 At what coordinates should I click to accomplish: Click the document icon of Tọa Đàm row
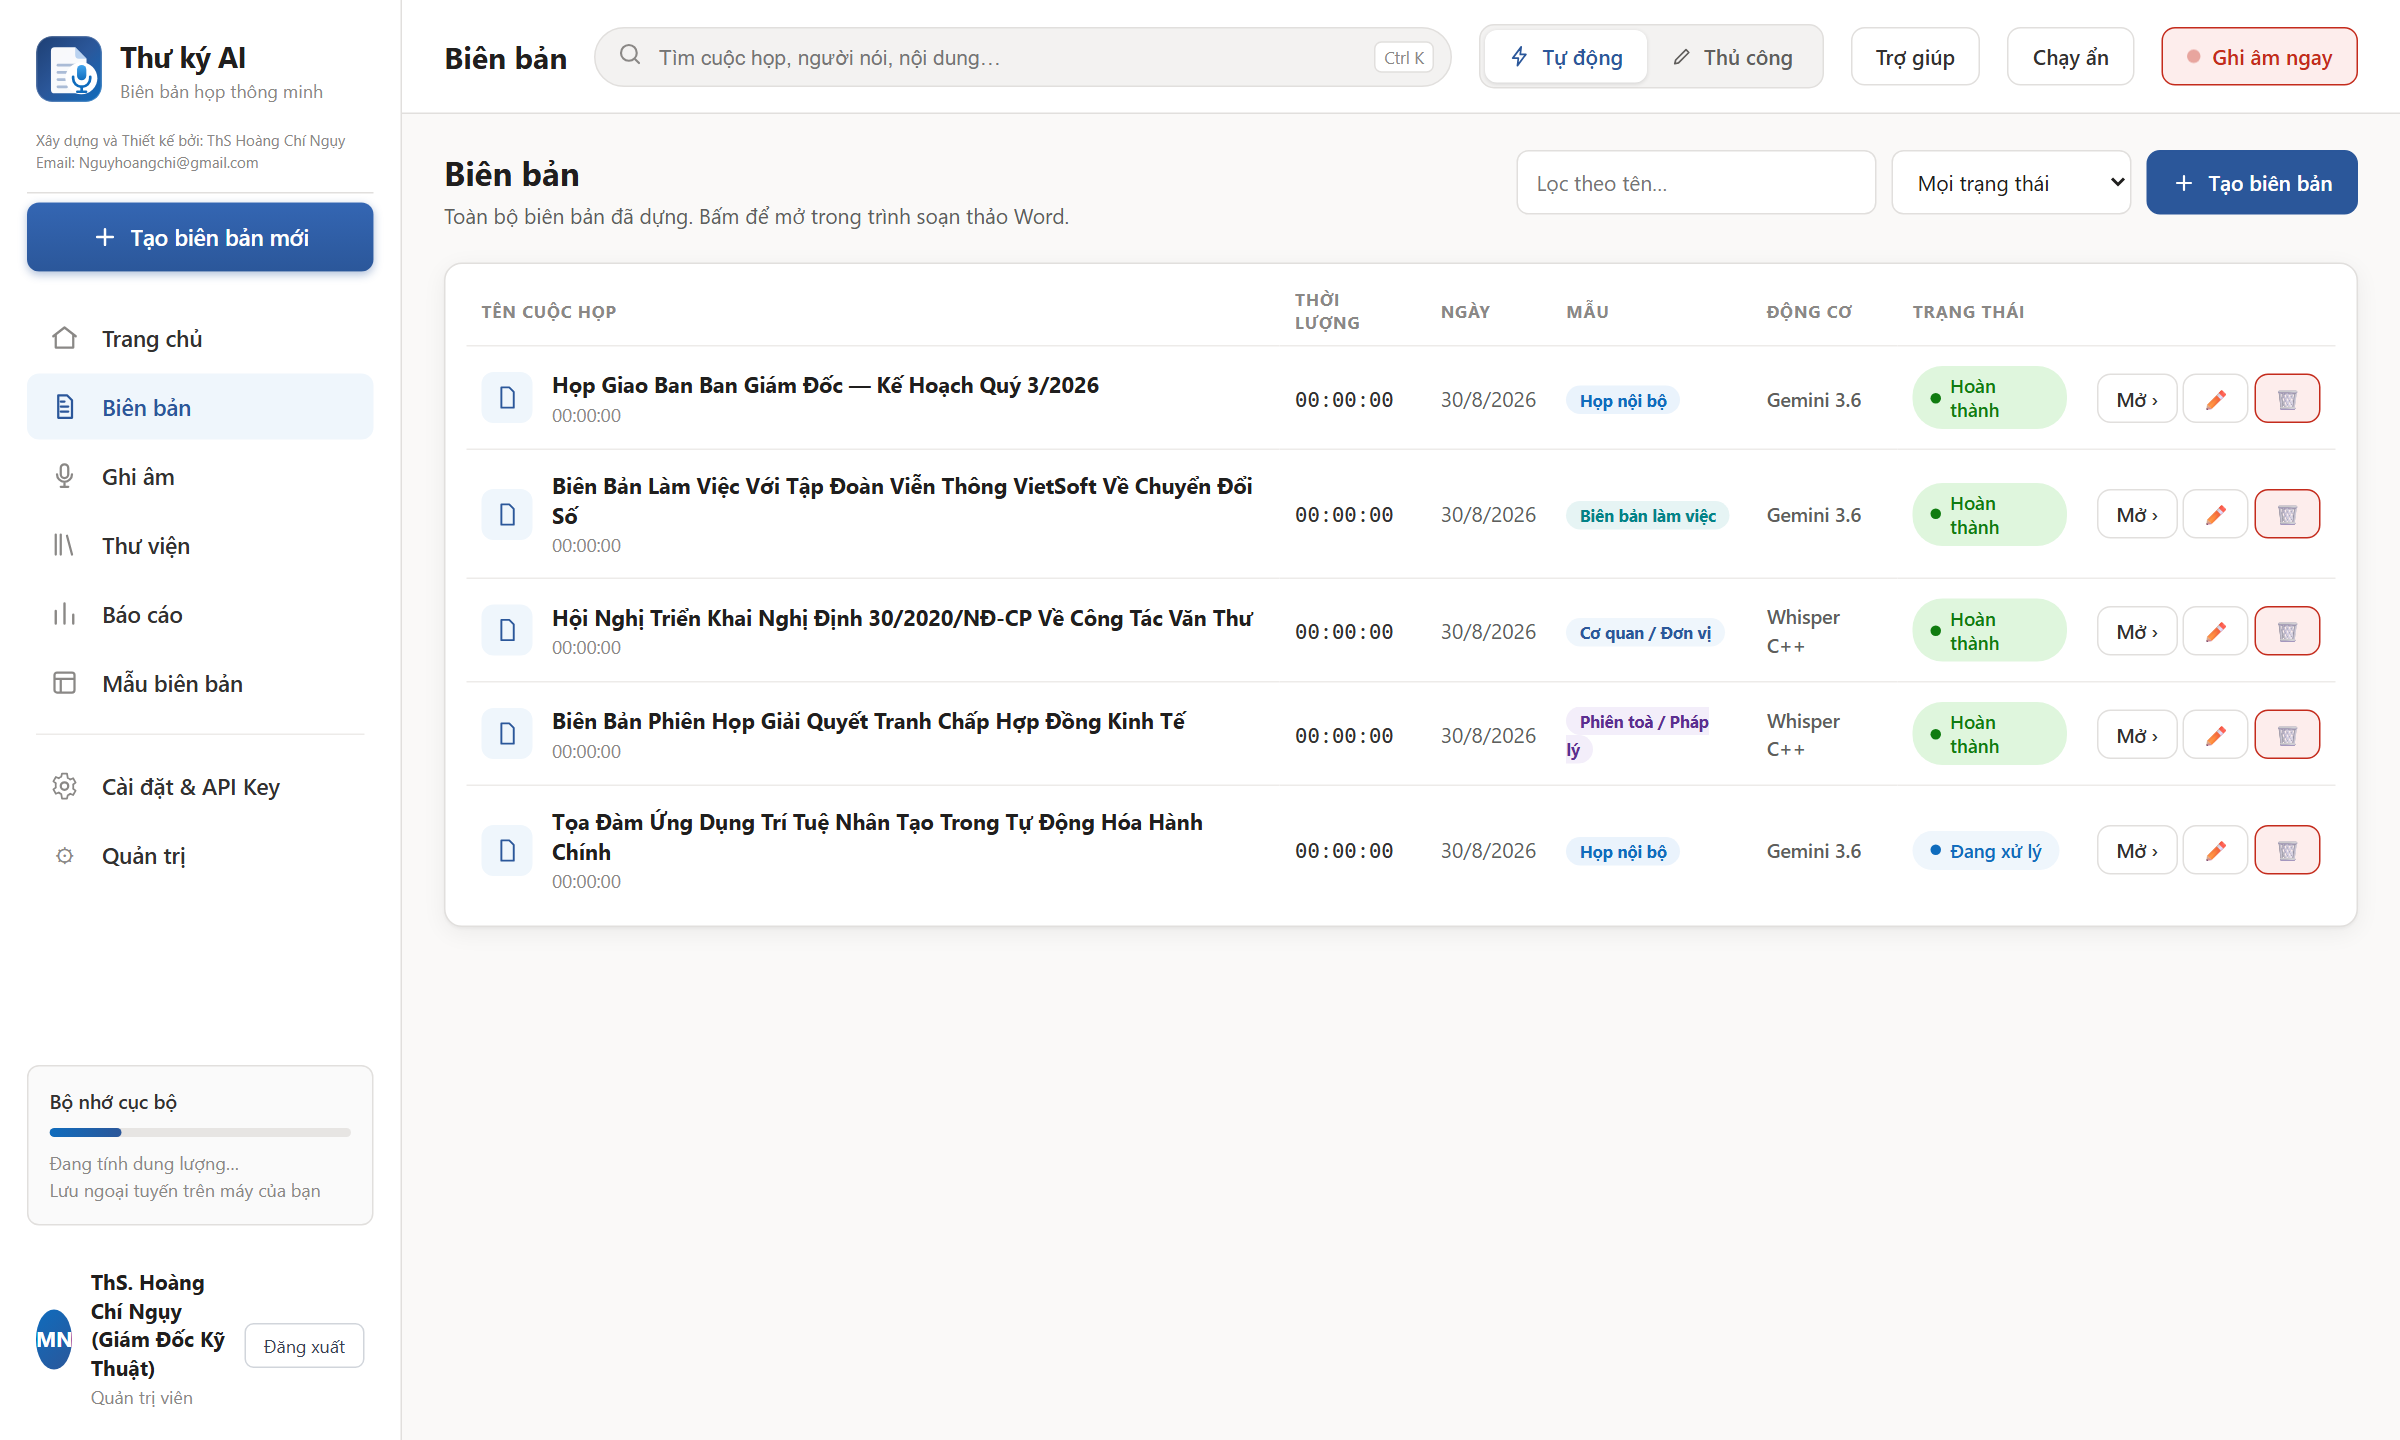point(507,851)
